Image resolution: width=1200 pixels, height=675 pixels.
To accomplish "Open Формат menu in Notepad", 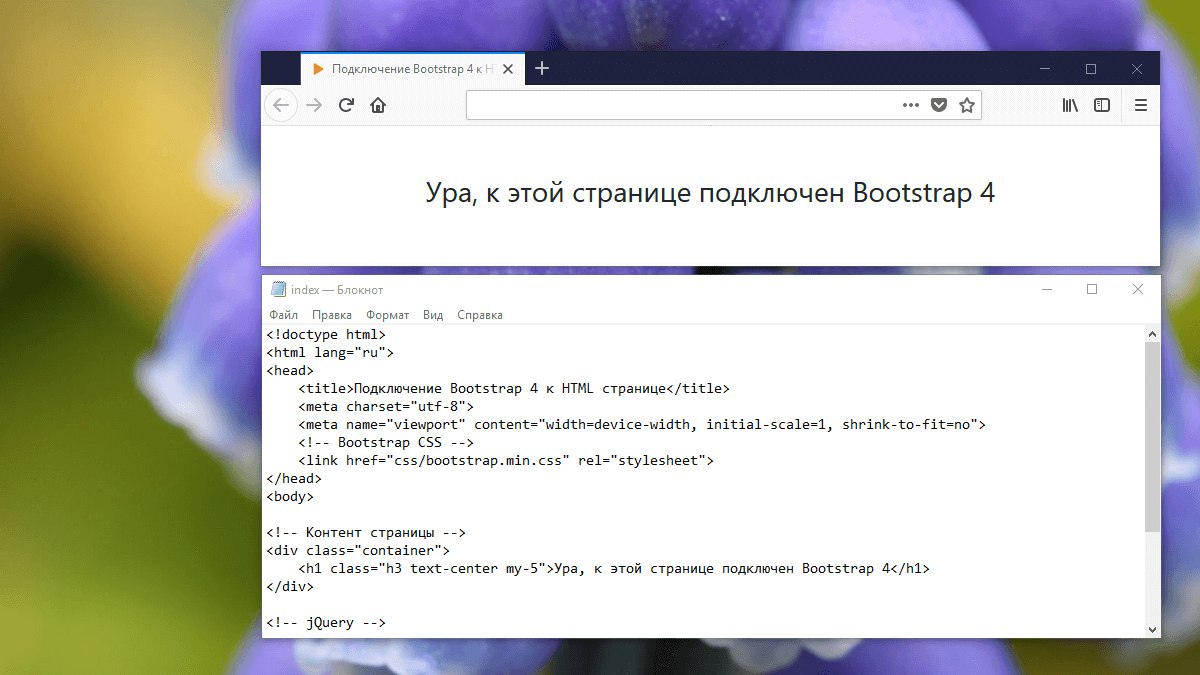I will [387, 315].
